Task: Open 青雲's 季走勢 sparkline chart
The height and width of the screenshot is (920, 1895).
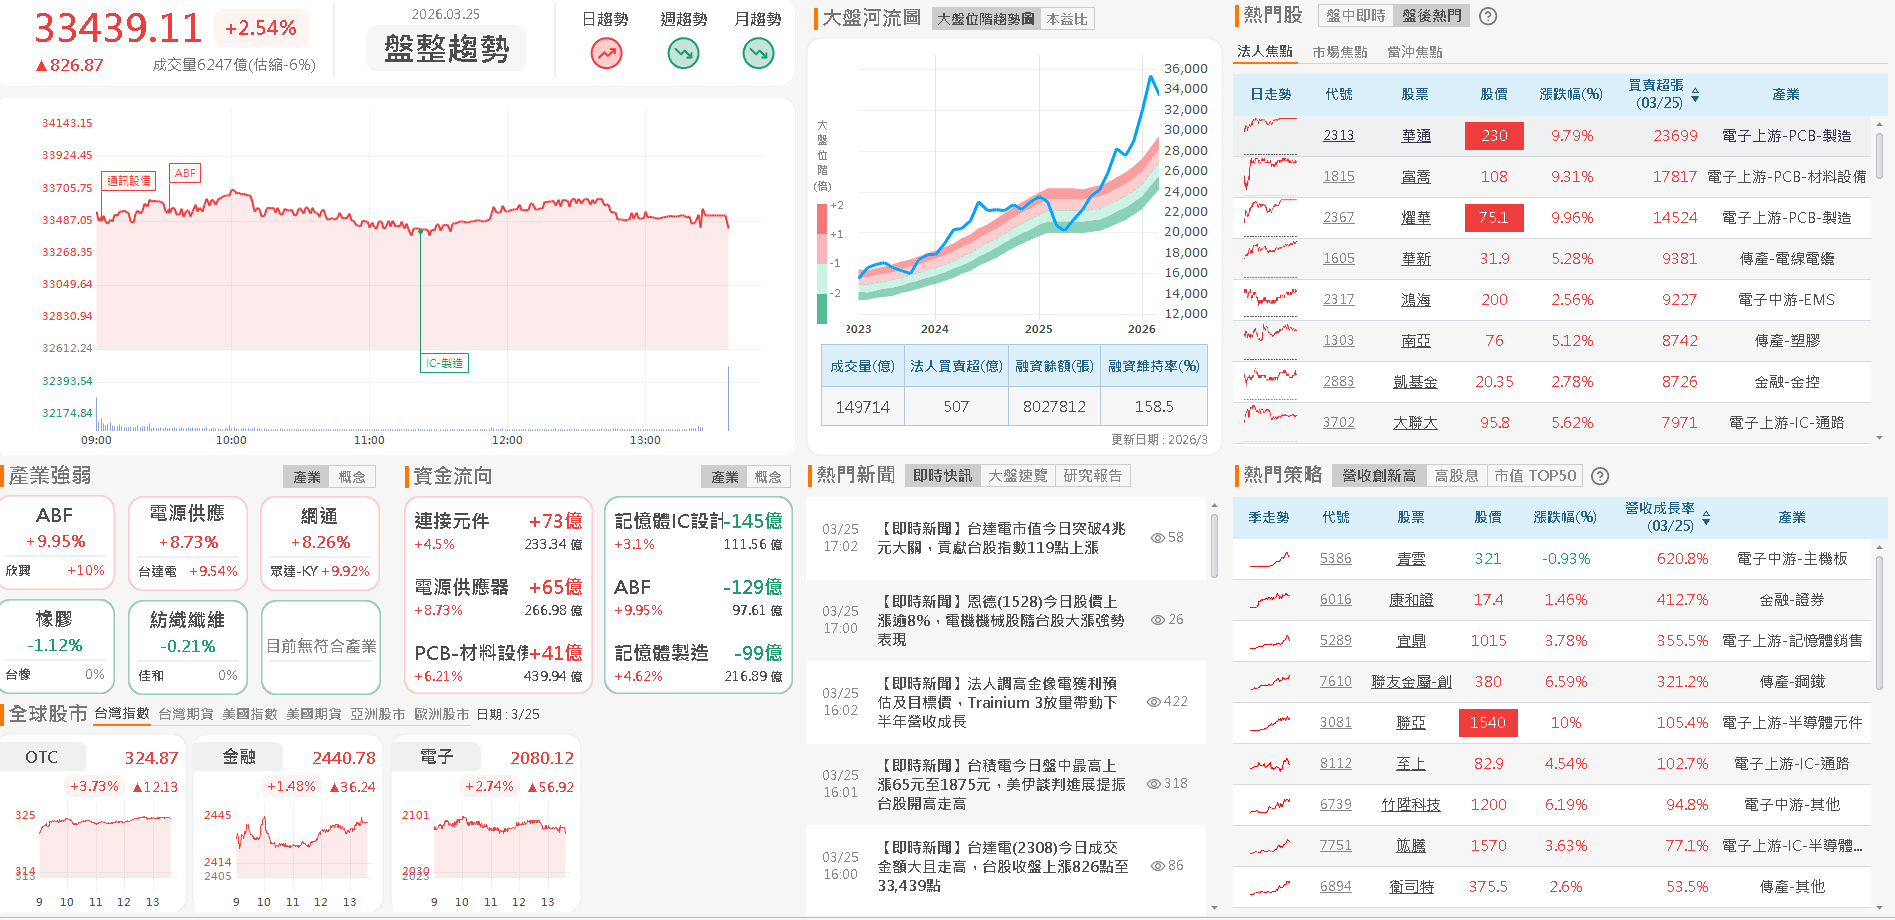Action: [x=1268, y=558]
